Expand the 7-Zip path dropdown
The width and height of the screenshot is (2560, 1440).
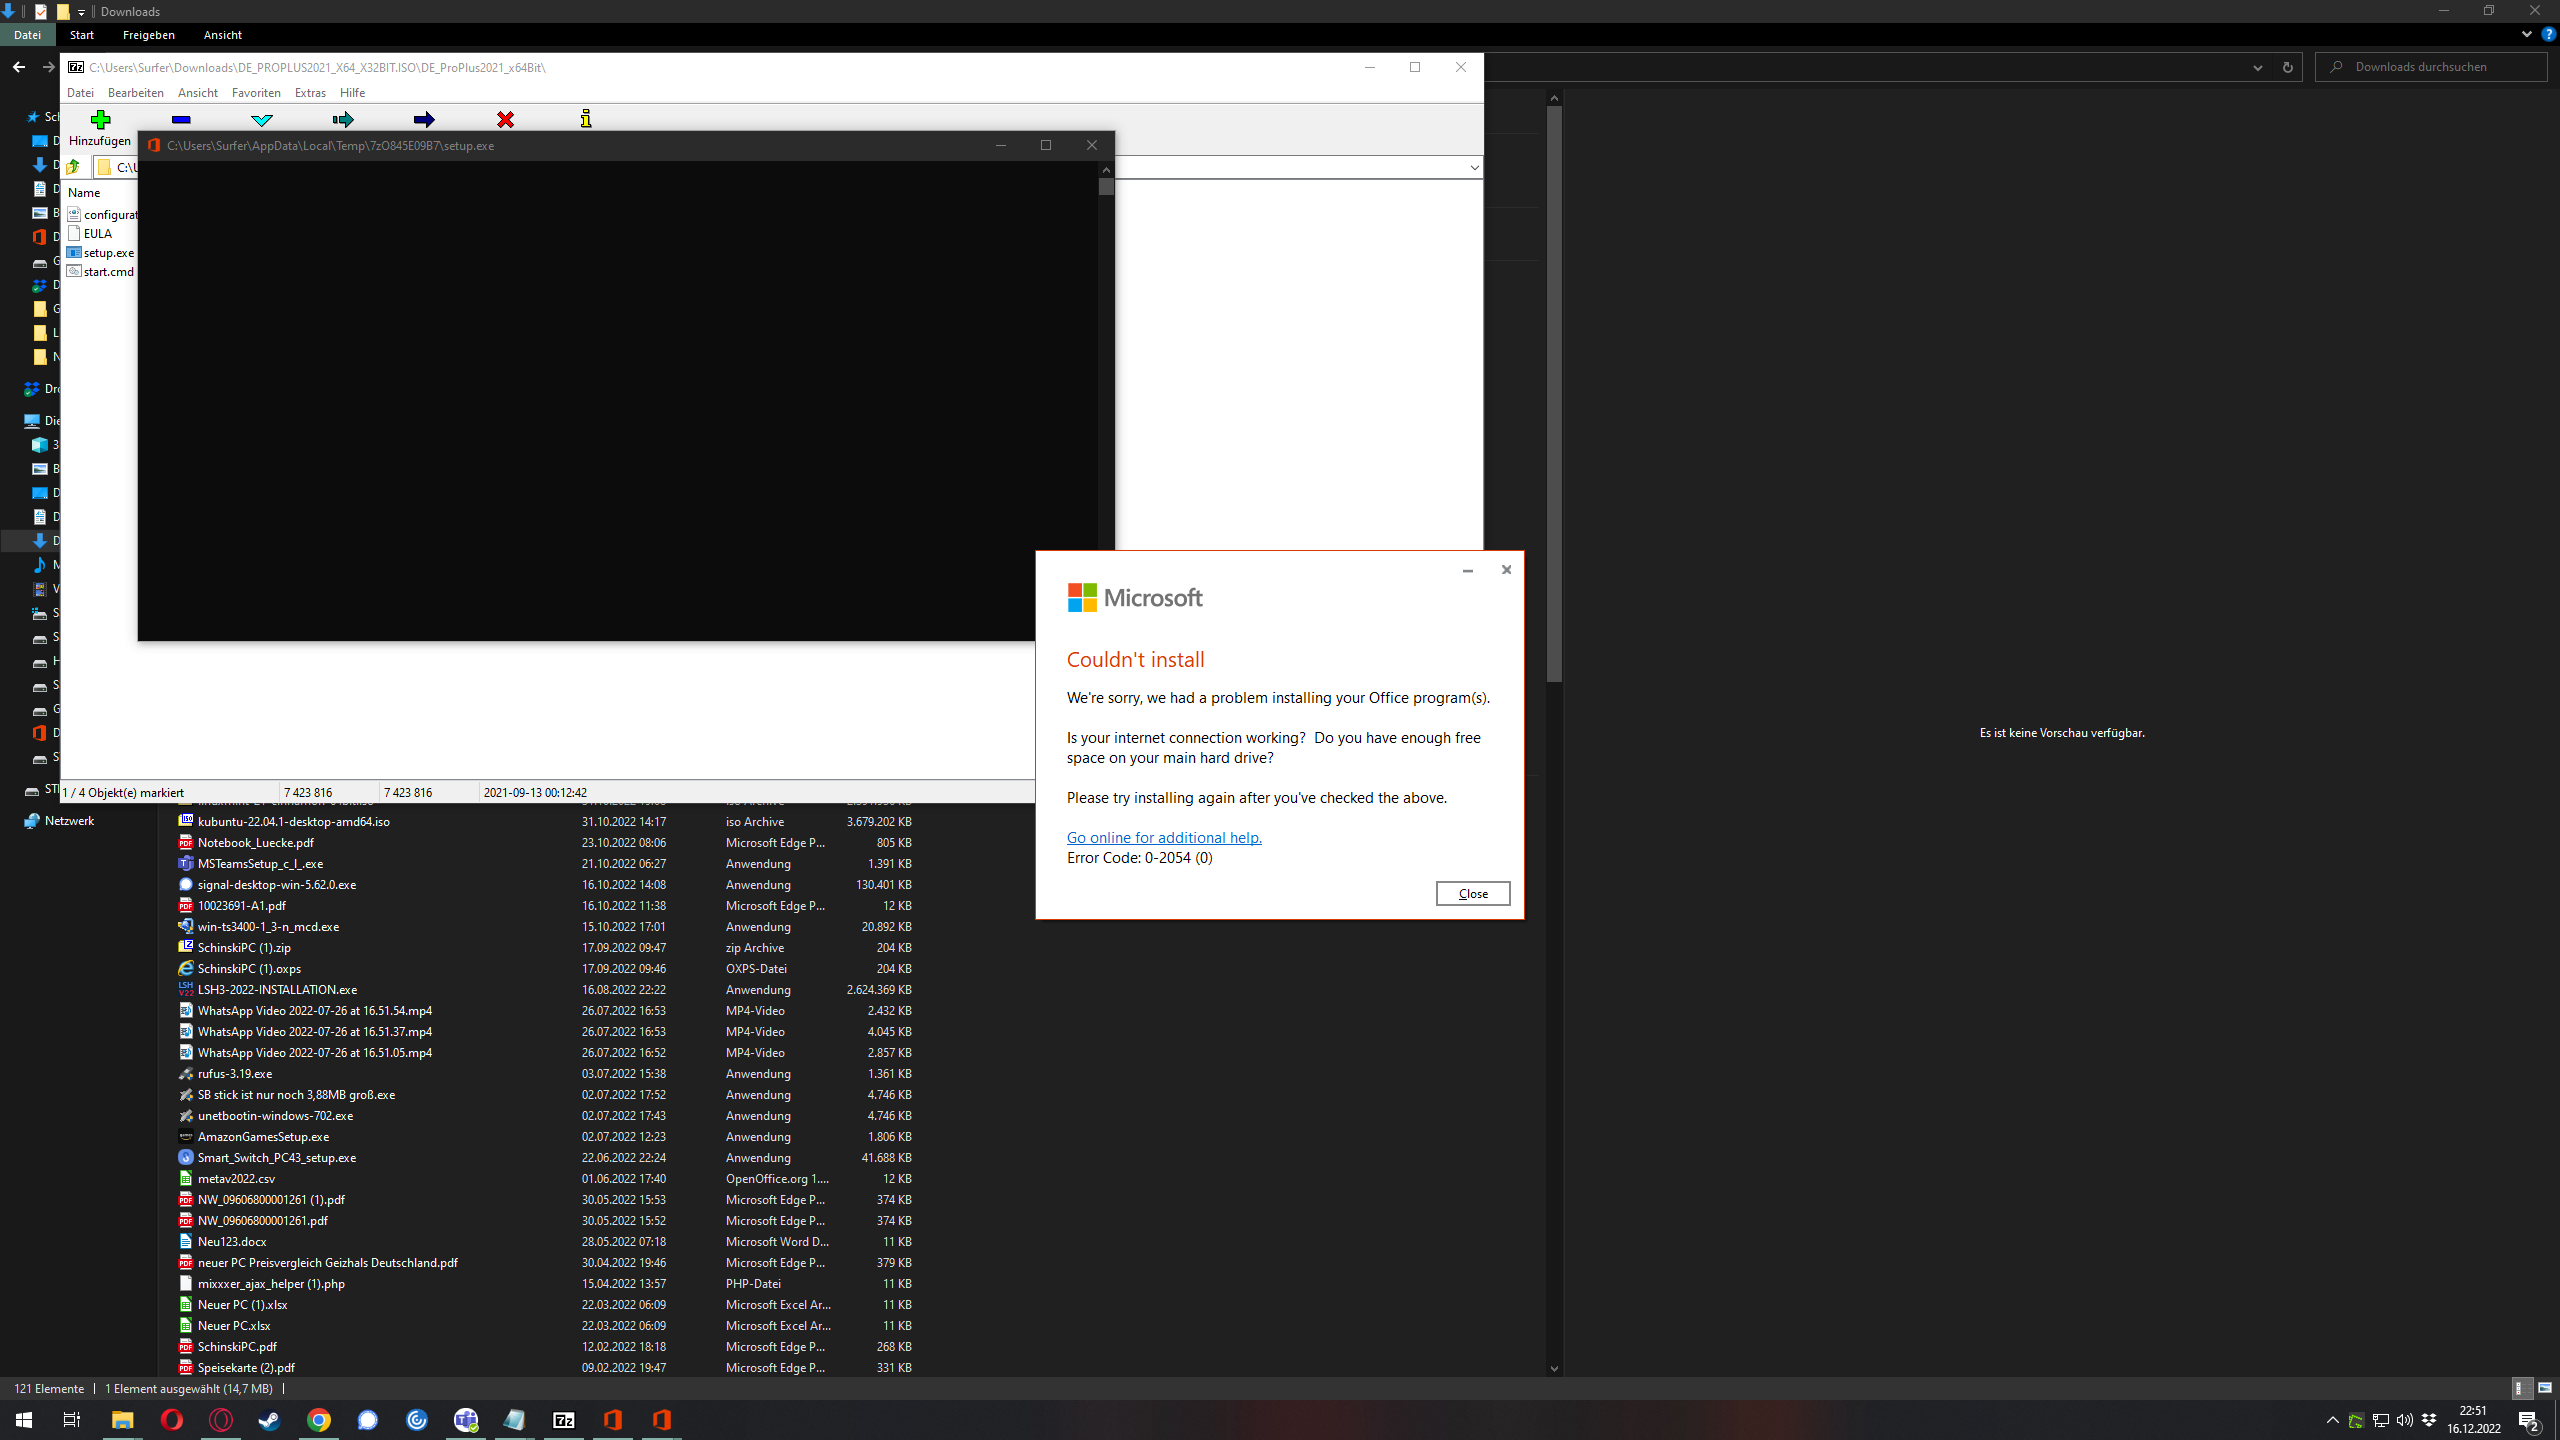tap(1474, 167)
